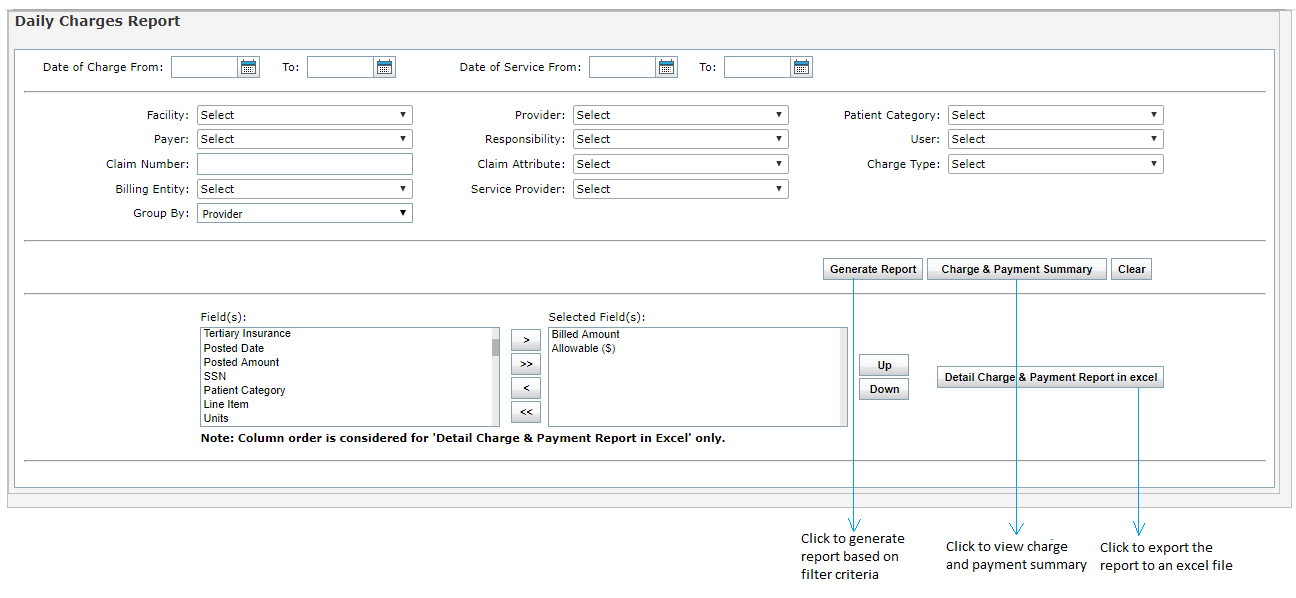The image size is (1296, 598).
Task: Expand the Group By dropdown
Action: 304,213
